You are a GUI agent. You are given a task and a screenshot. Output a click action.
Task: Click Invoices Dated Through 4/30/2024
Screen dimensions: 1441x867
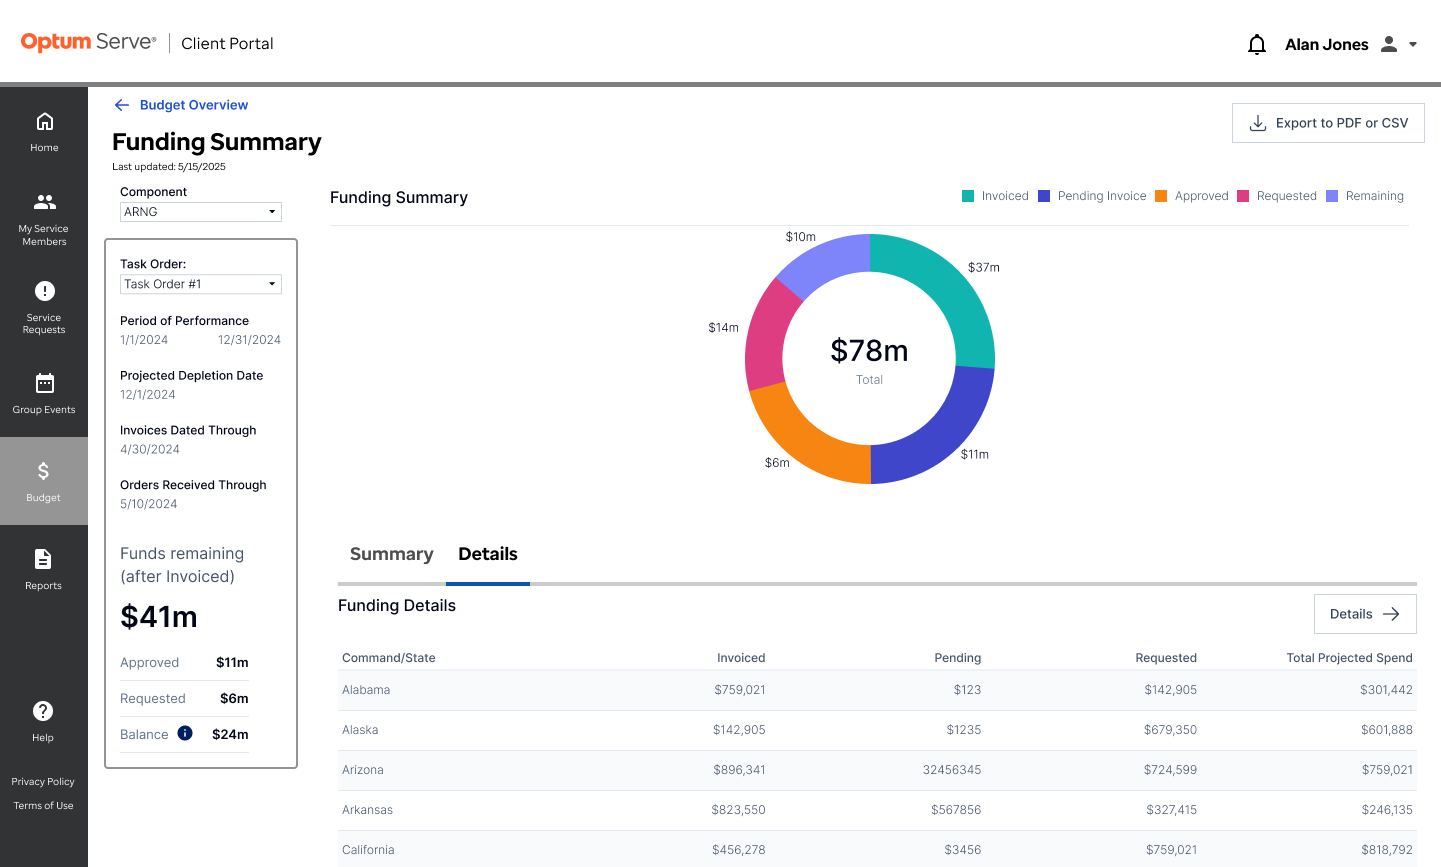click(150, 450)
